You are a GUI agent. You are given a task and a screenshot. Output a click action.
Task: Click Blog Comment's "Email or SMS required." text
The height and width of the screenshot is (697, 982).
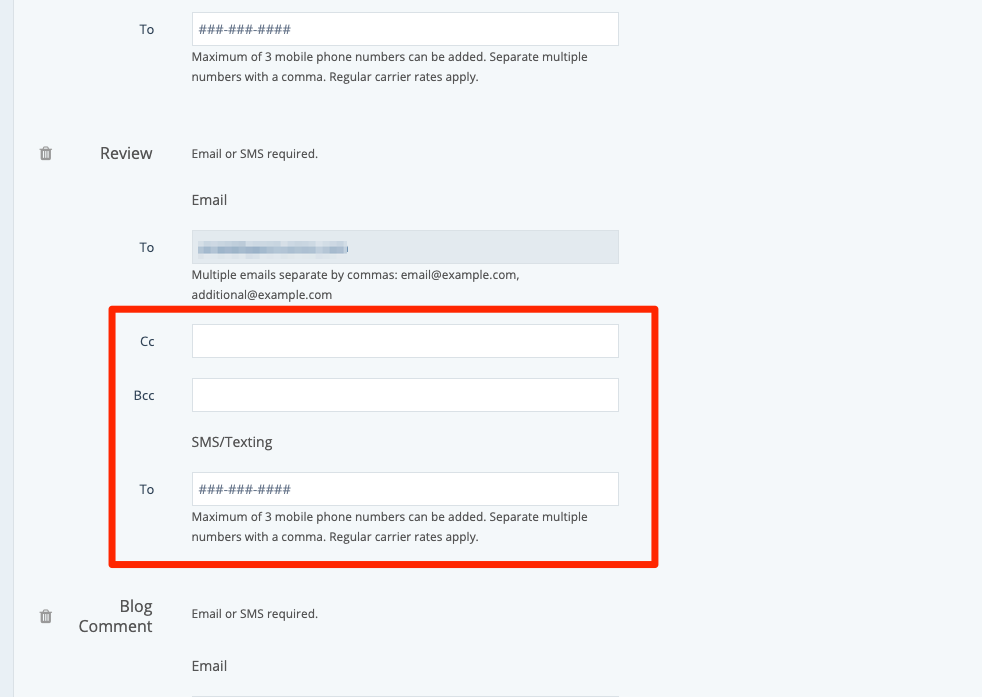tap(254, 614)
